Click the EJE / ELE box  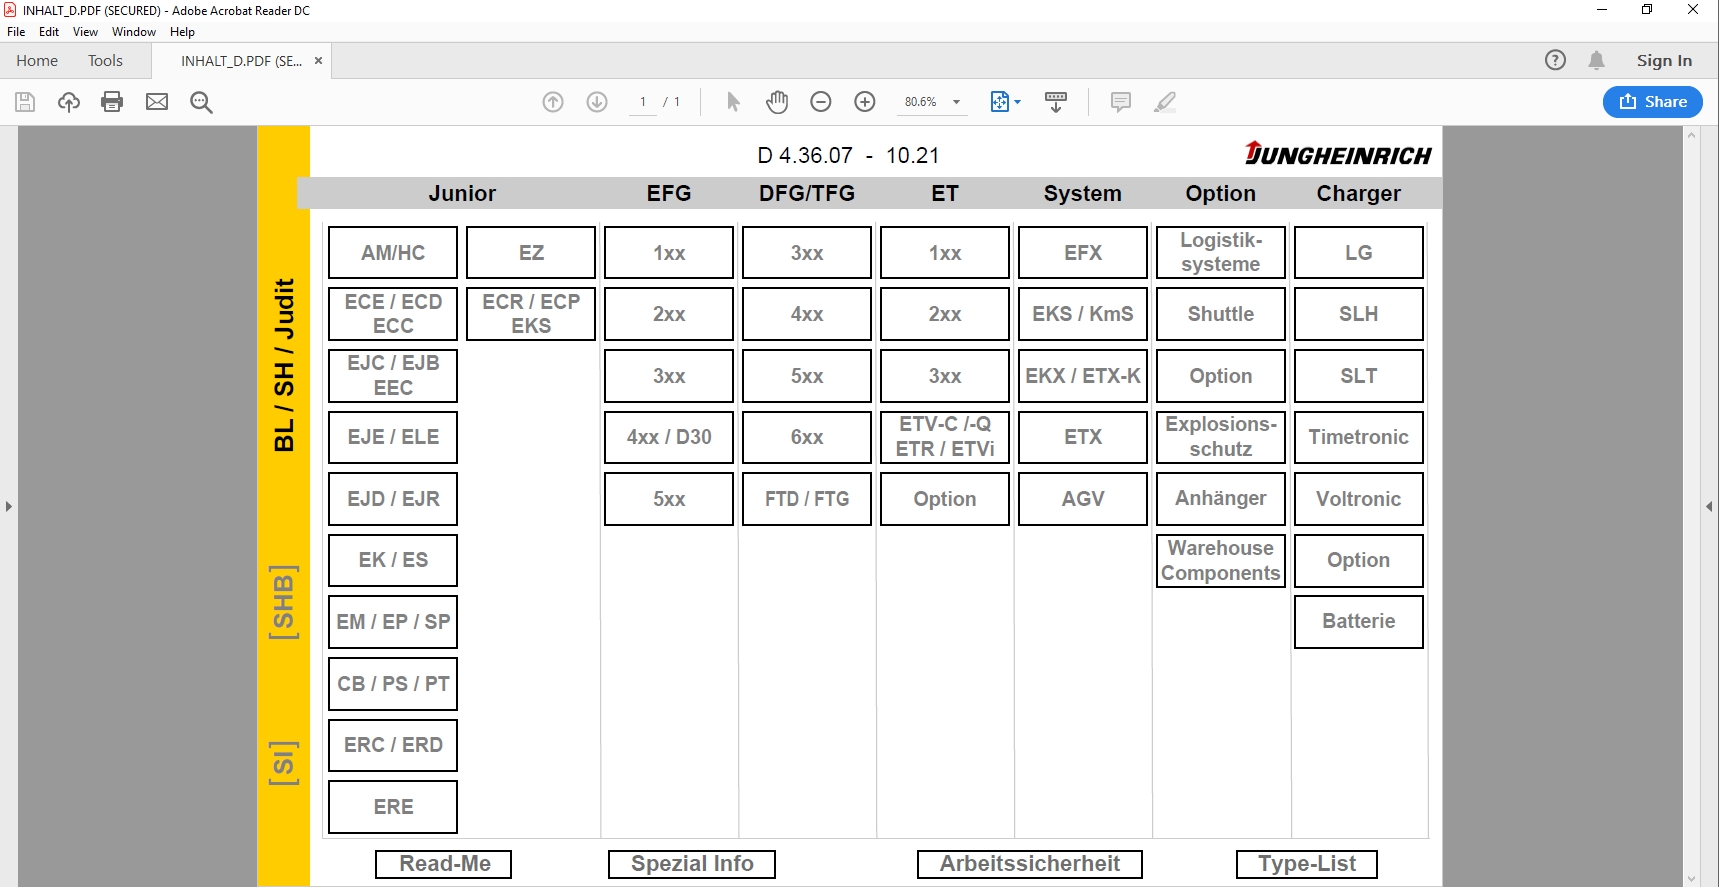pos(393,437)
